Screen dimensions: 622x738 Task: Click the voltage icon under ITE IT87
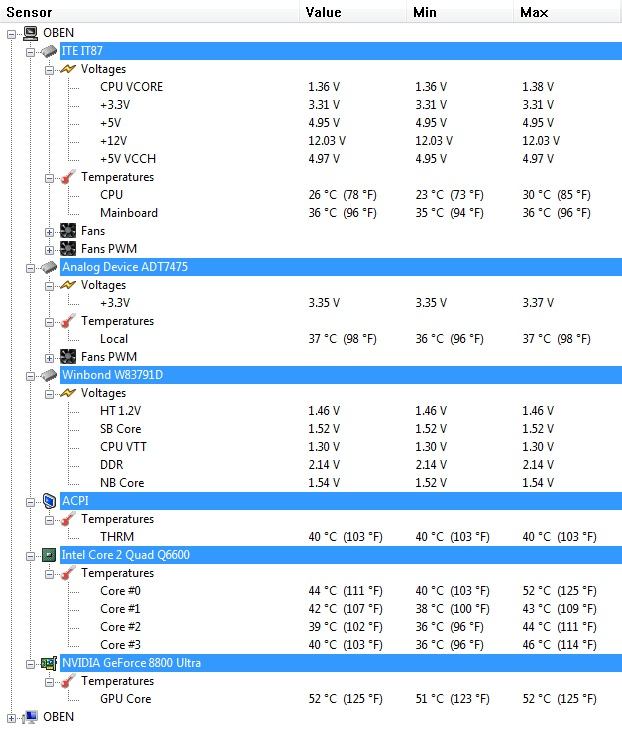(x=68, y=69)
